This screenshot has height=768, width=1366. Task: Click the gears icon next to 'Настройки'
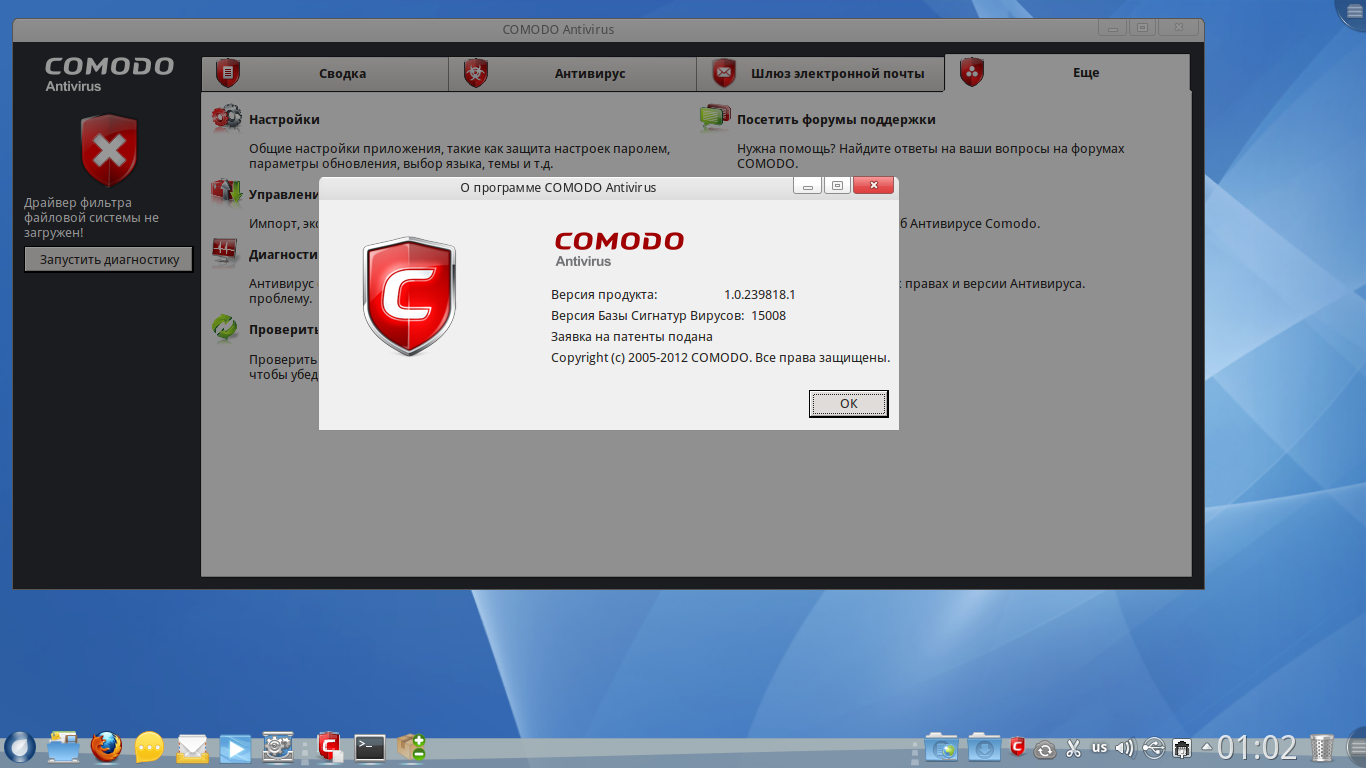tap(226, 118)
